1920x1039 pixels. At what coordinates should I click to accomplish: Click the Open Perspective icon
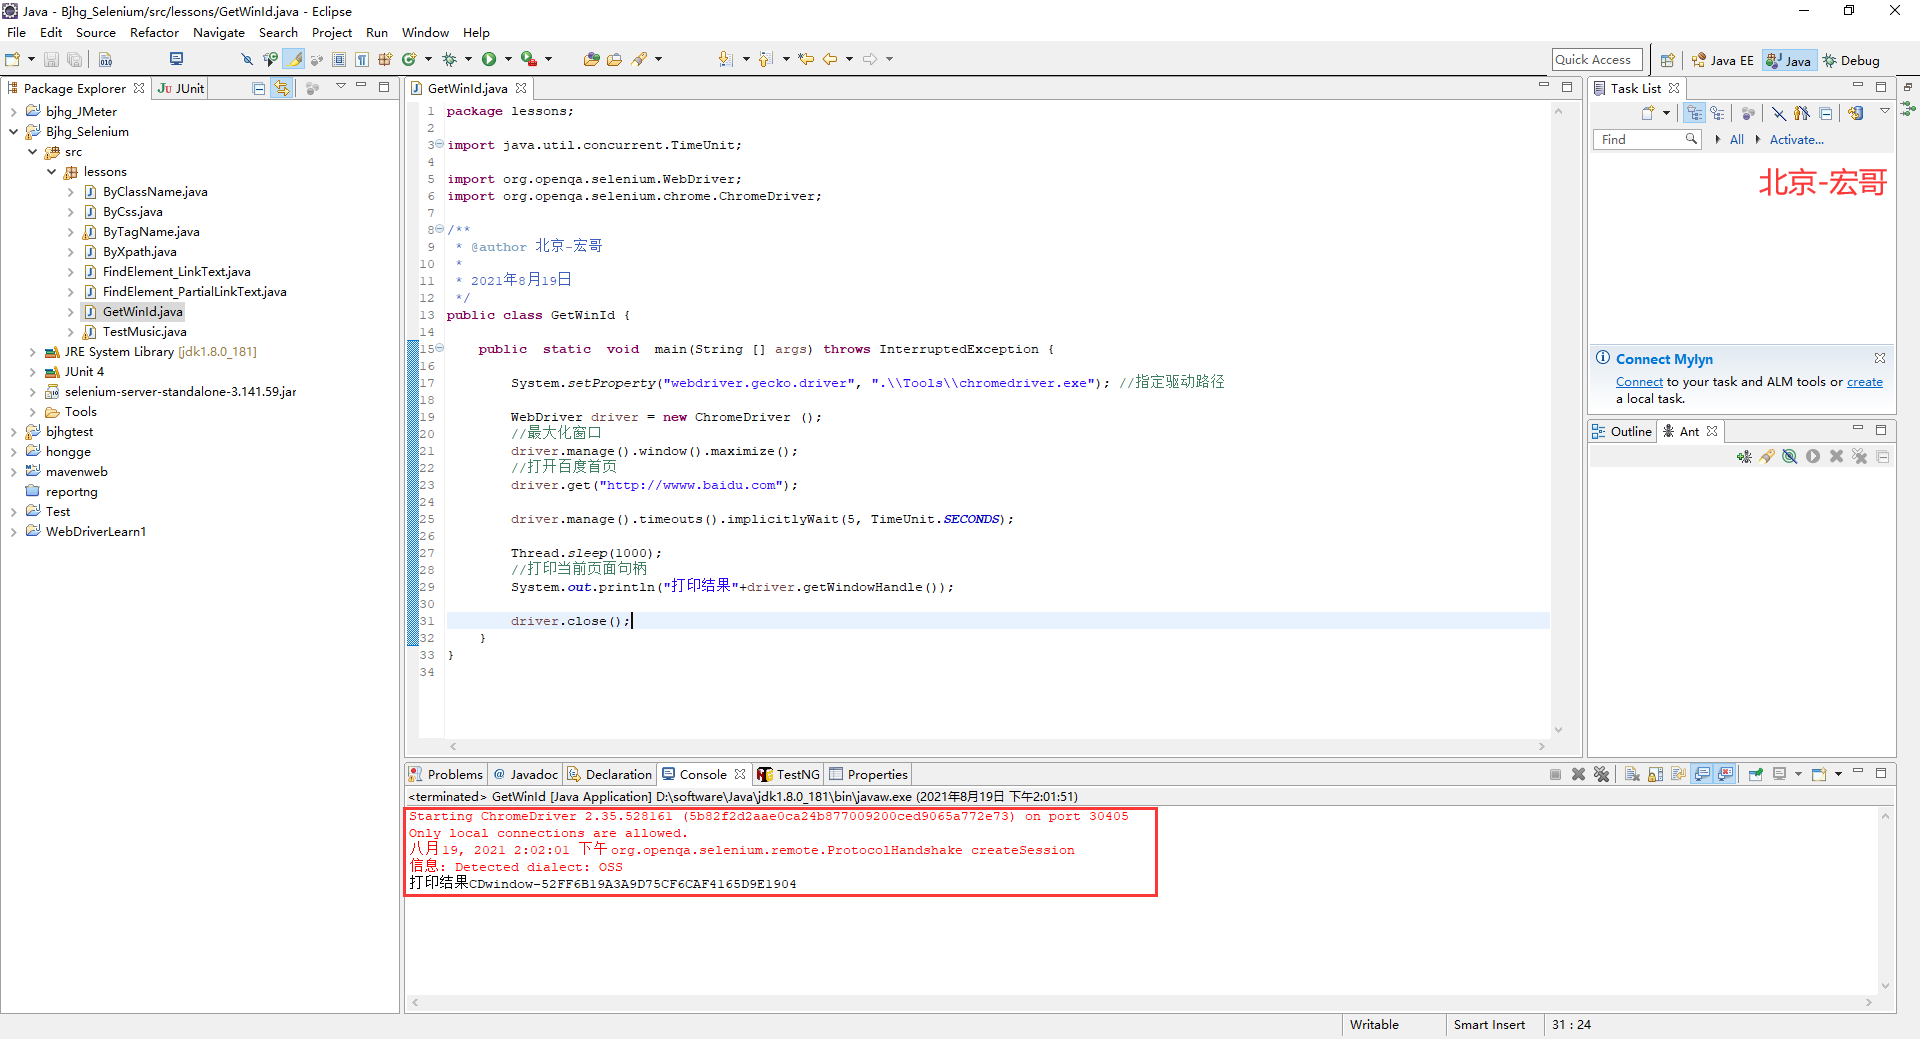[x=1667, y=60]
